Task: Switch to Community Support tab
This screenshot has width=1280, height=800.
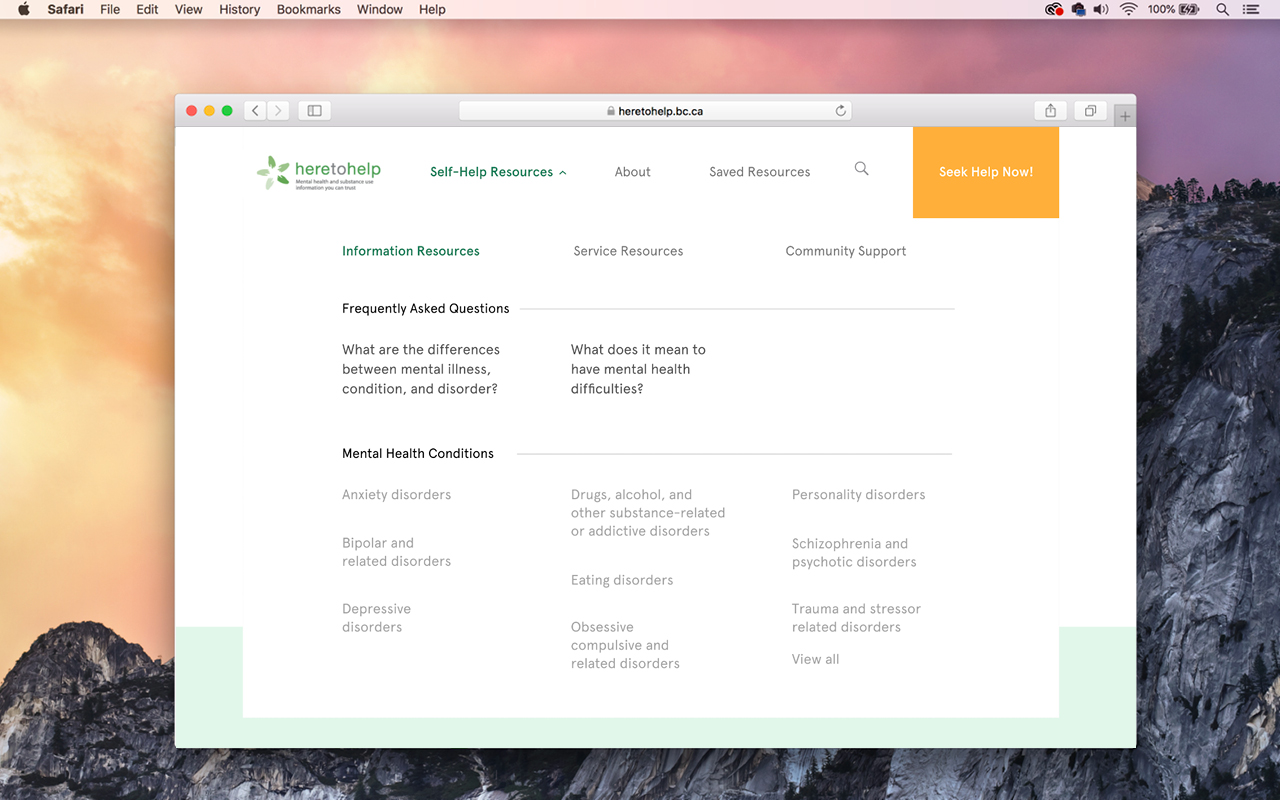Action: coord(846,251)
